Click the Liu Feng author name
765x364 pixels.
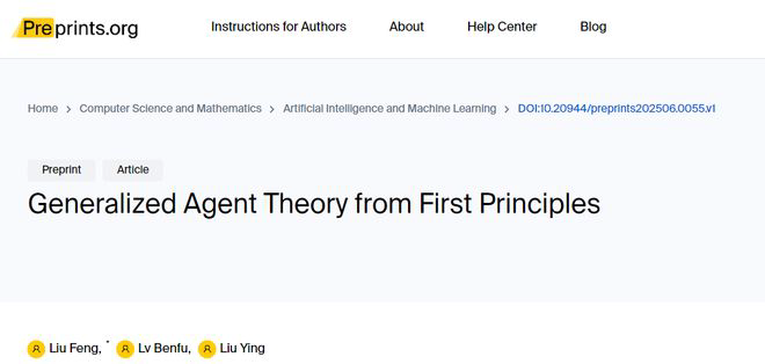(x=75, y=348)
